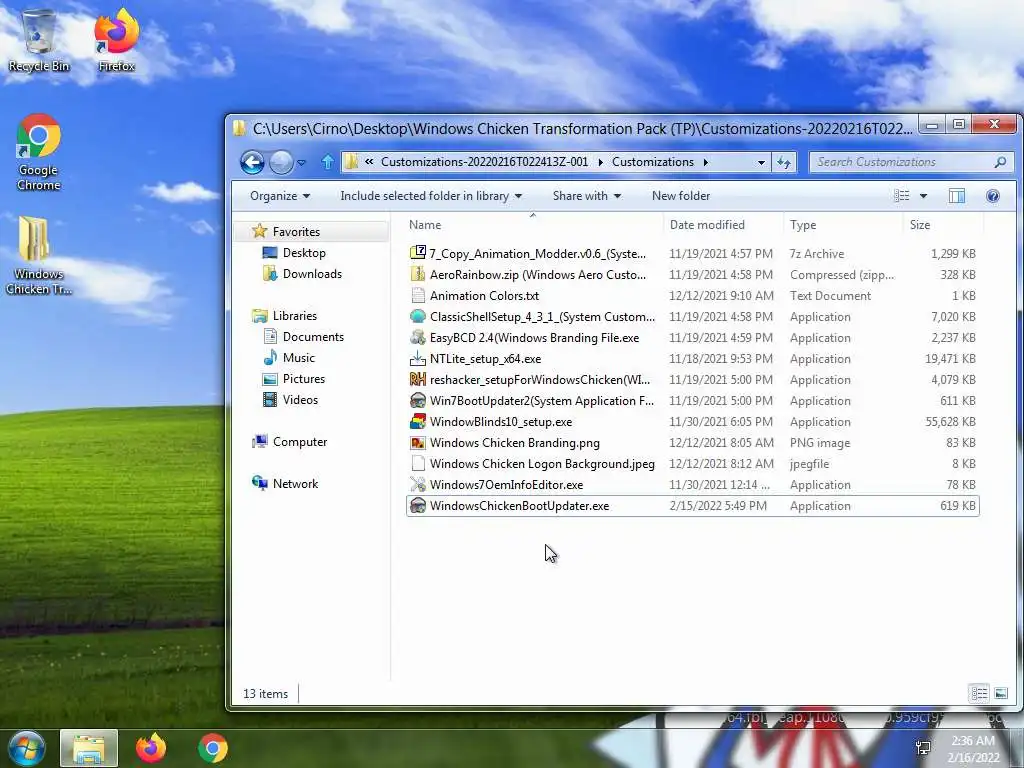Click the Forward navigation arrow button

pos(281,162)
